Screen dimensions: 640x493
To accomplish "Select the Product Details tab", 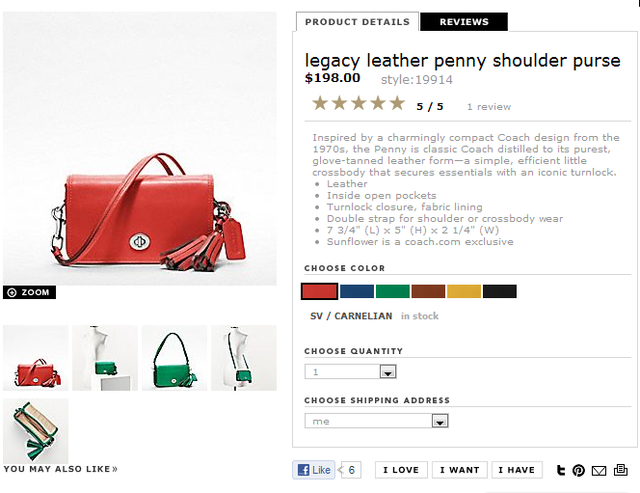I will [357, 22].
